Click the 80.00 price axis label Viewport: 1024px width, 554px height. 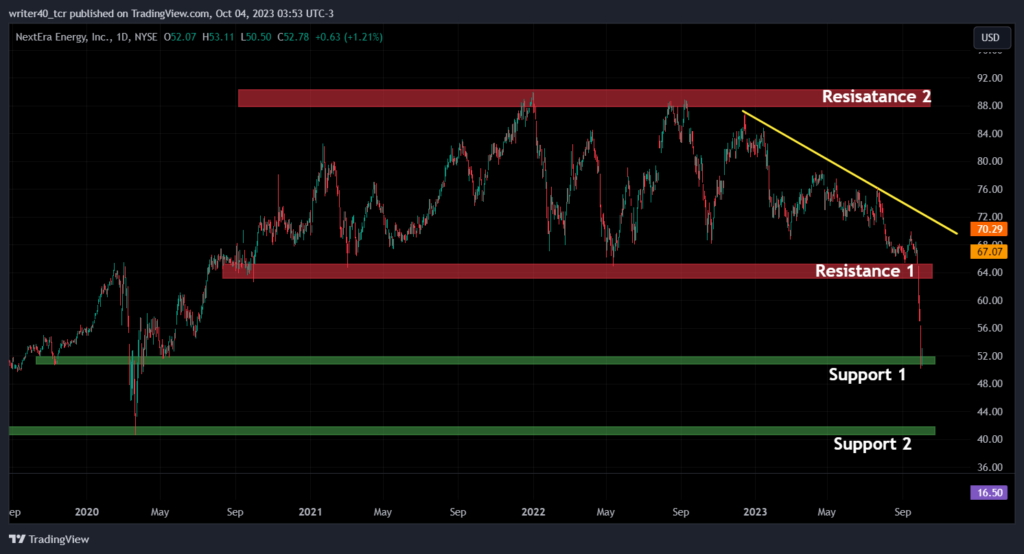(989, 161)
